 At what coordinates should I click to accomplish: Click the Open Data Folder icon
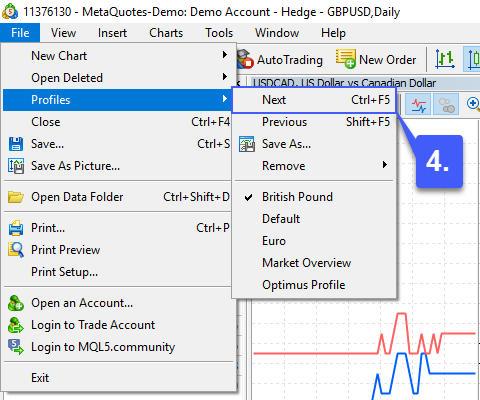[x=16, y=197]
